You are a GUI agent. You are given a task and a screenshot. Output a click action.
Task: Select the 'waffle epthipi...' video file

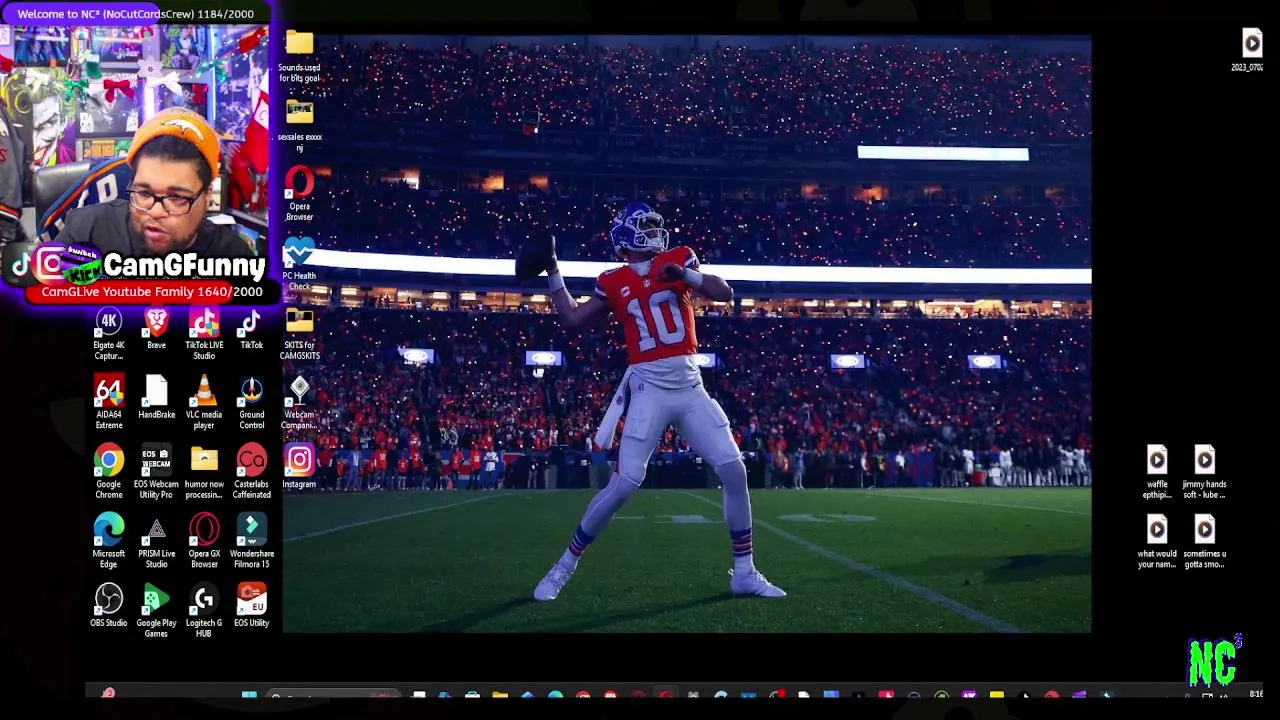click(1157, 473)
